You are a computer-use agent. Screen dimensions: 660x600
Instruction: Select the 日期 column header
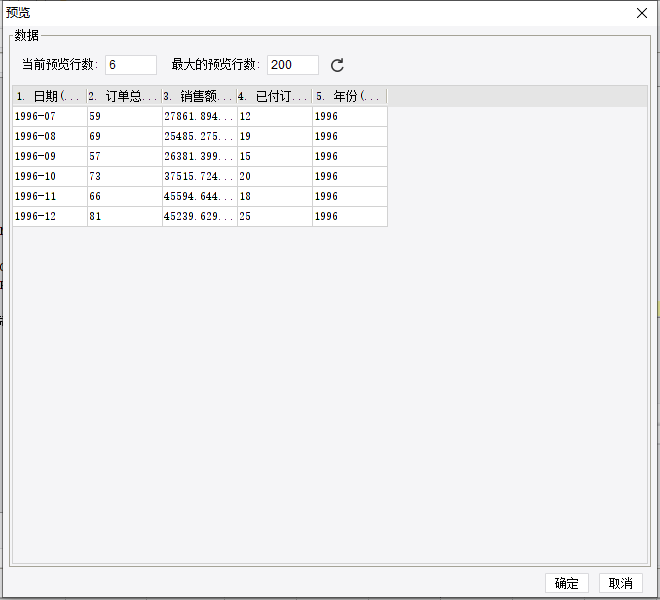pyautogui.click(x=50, y=96)
